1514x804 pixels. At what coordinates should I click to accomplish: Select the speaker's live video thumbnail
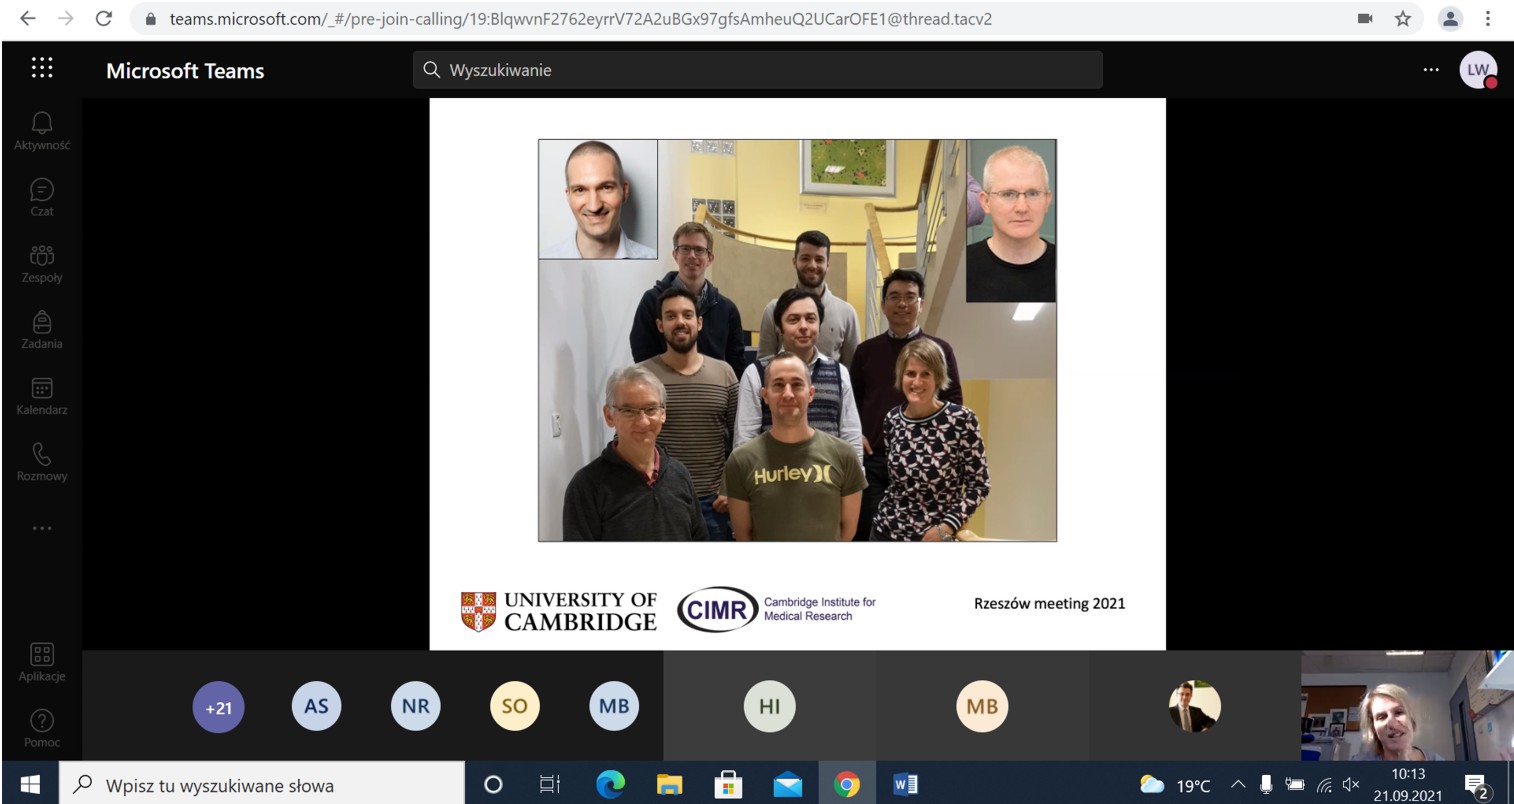(x=1406, y=706)
